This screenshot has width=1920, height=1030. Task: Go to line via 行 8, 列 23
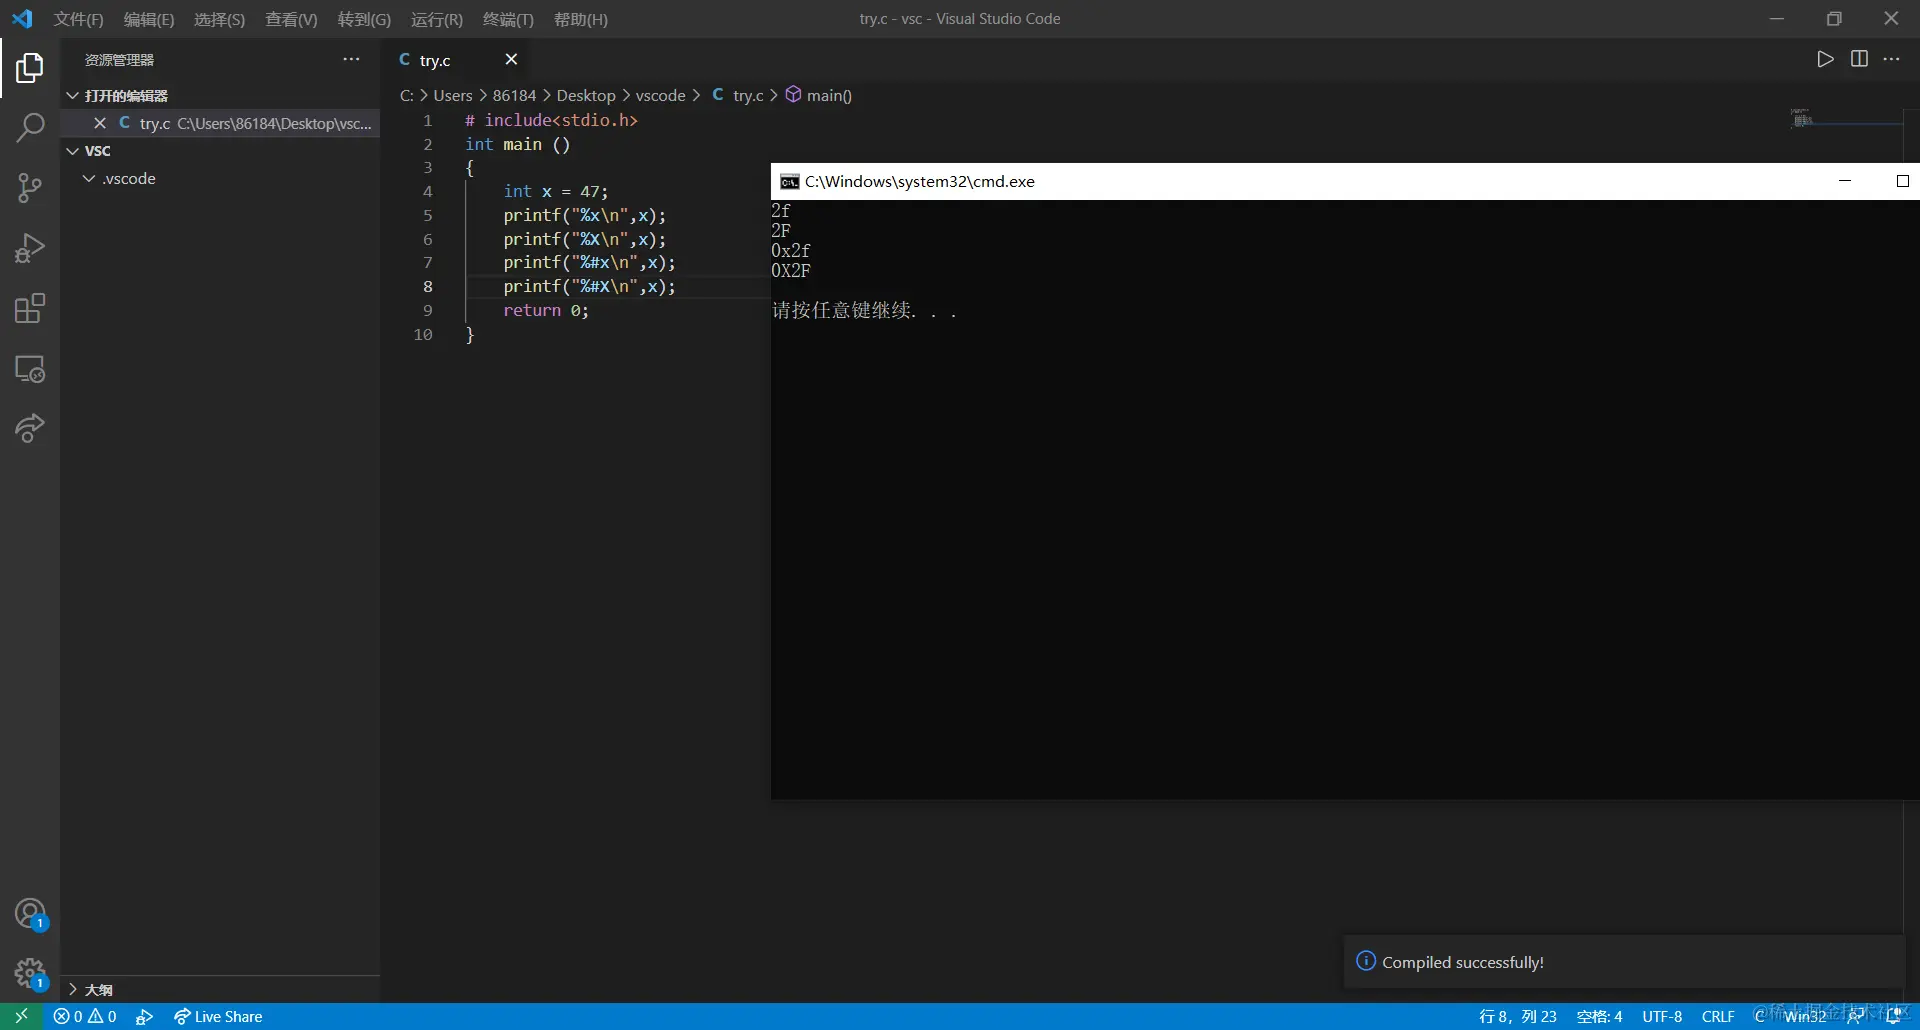(x=1518, y=1016)
